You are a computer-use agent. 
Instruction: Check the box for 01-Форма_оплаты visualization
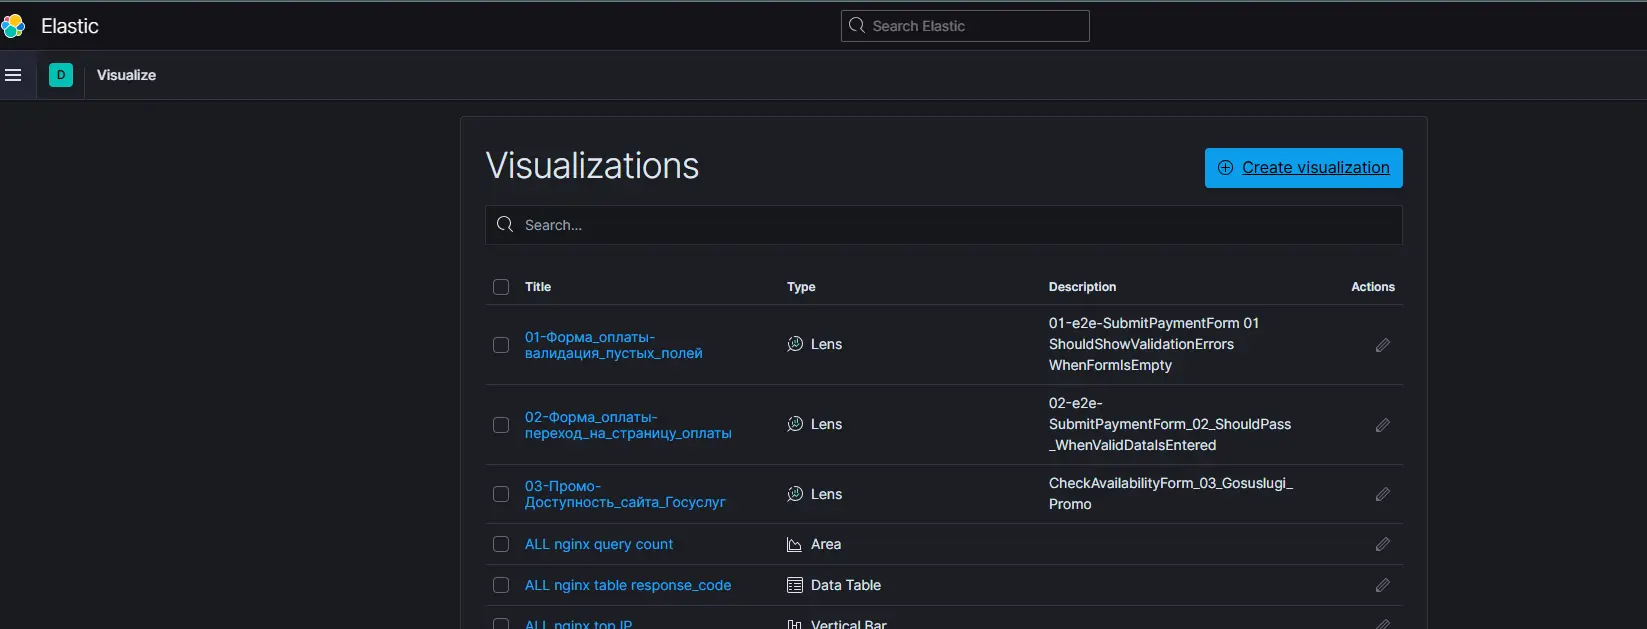(x=501, y=345)
